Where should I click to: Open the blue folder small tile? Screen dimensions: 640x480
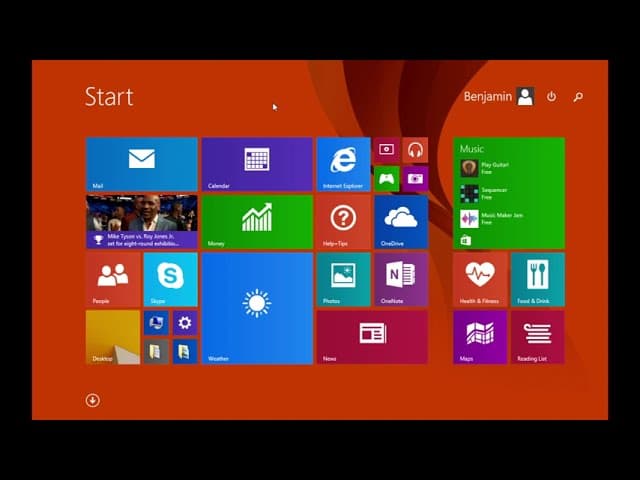pos(185,351)
